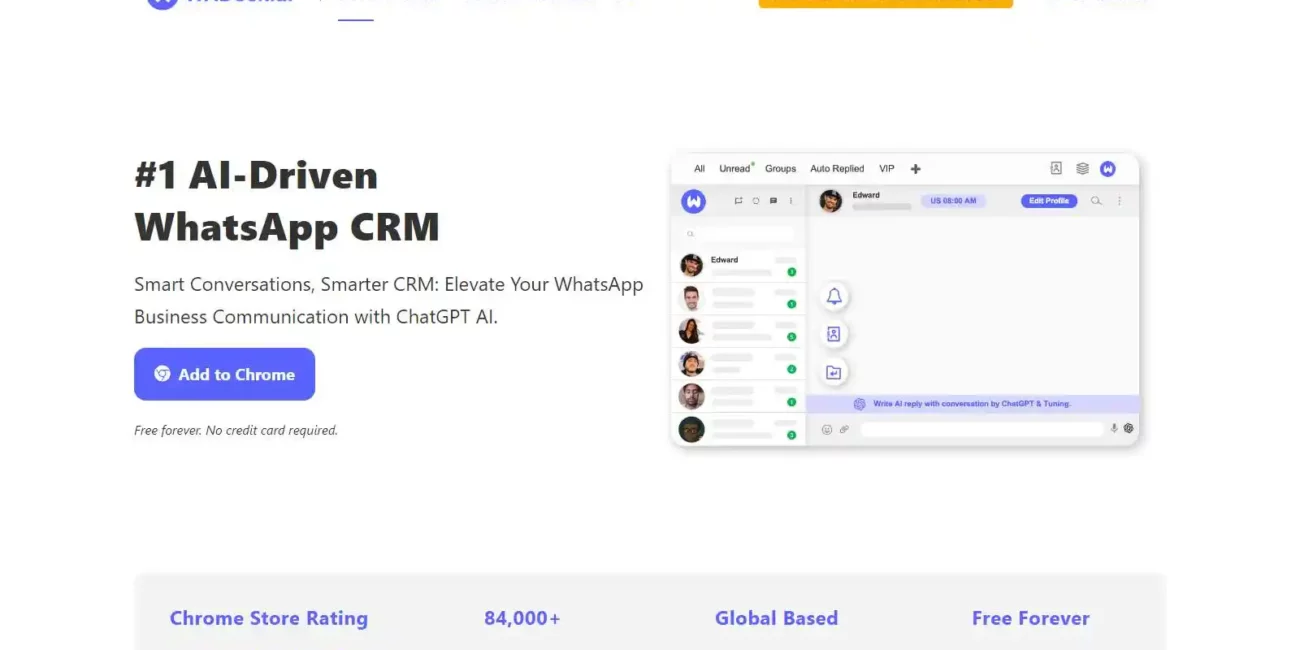Open the emoji picker icon
This screenshot has width=1300, height=650.
(827, 429)
